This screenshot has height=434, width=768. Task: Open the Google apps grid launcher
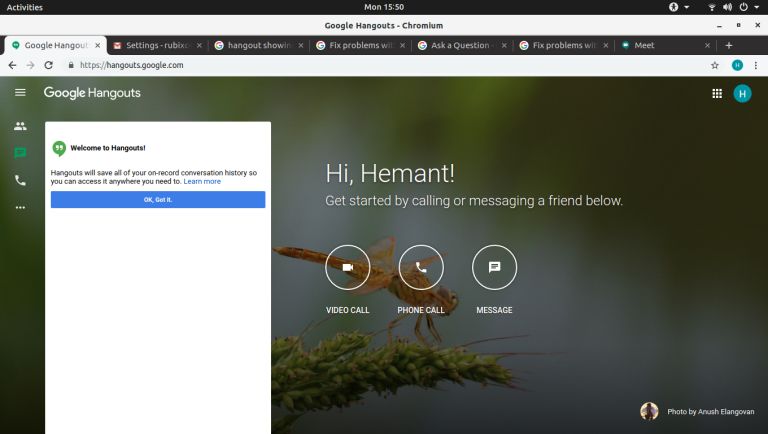click(717, 94)
